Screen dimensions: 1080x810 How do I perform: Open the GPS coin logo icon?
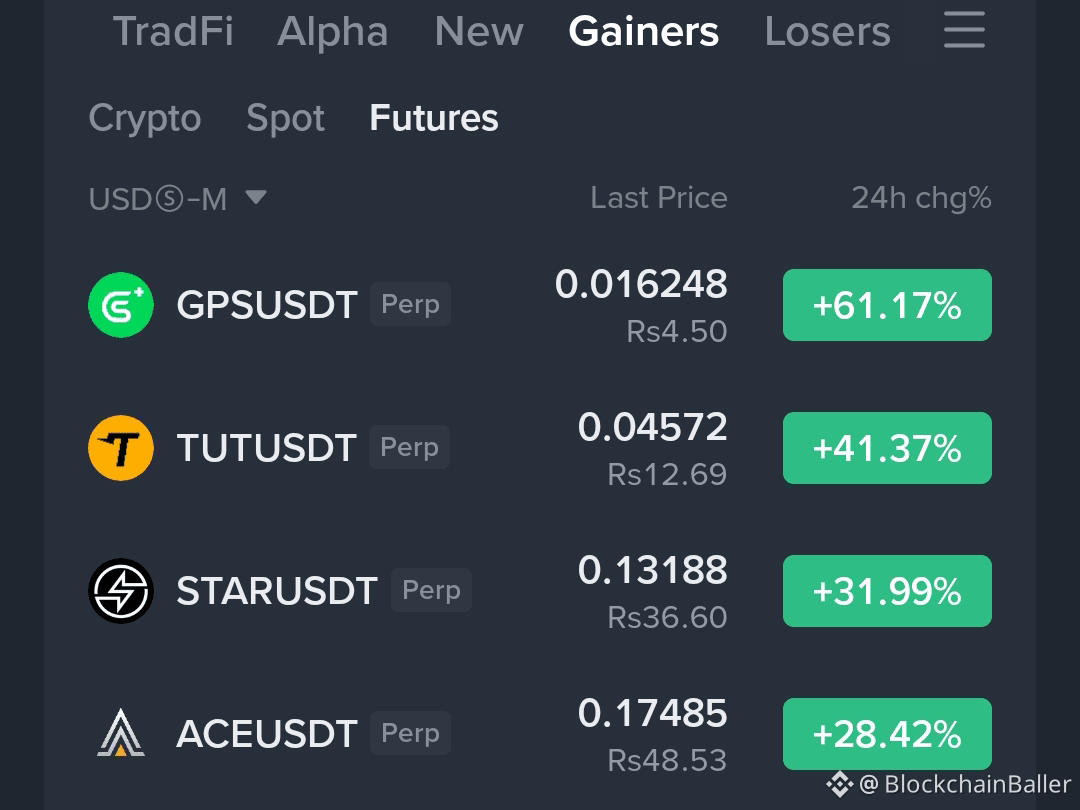tap(121, 304)
